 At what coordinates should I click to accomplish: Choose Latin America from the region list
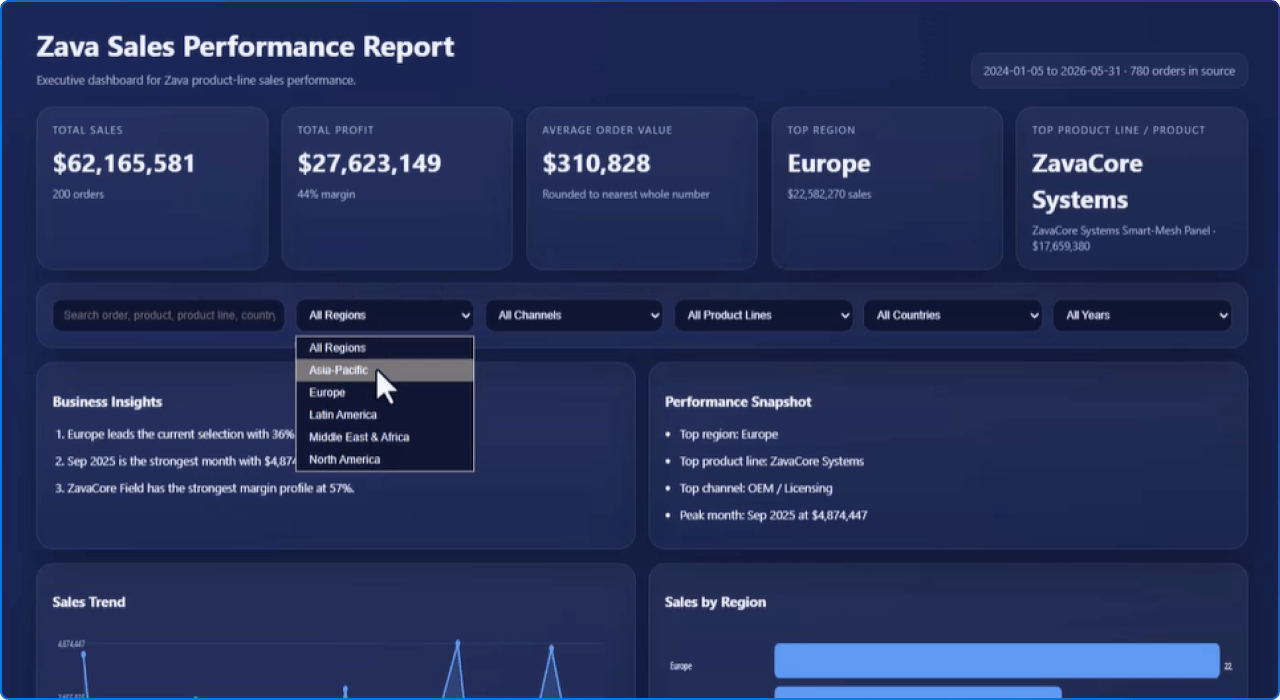click(385, 414)
